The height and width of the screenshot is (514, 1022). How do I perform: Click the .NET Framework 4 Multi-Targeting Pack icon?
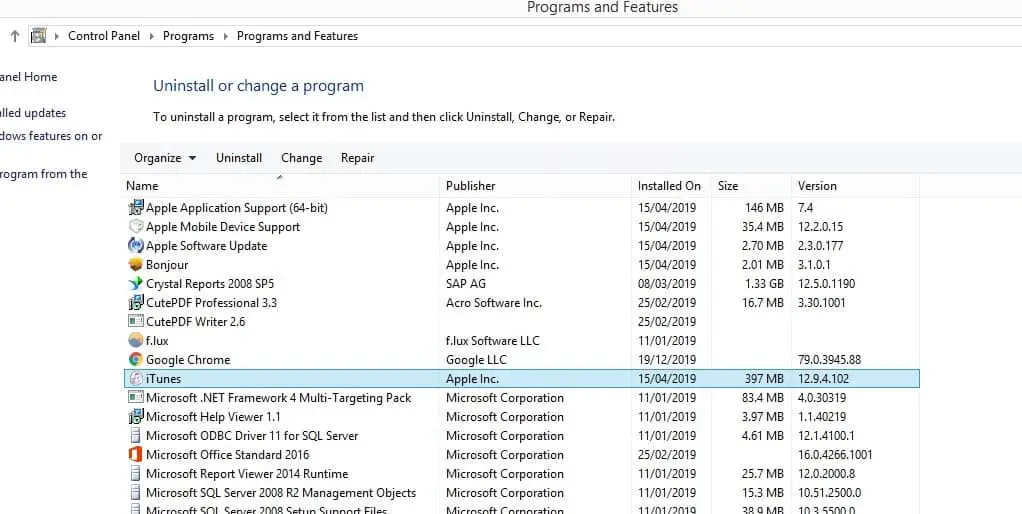[136, 397]
